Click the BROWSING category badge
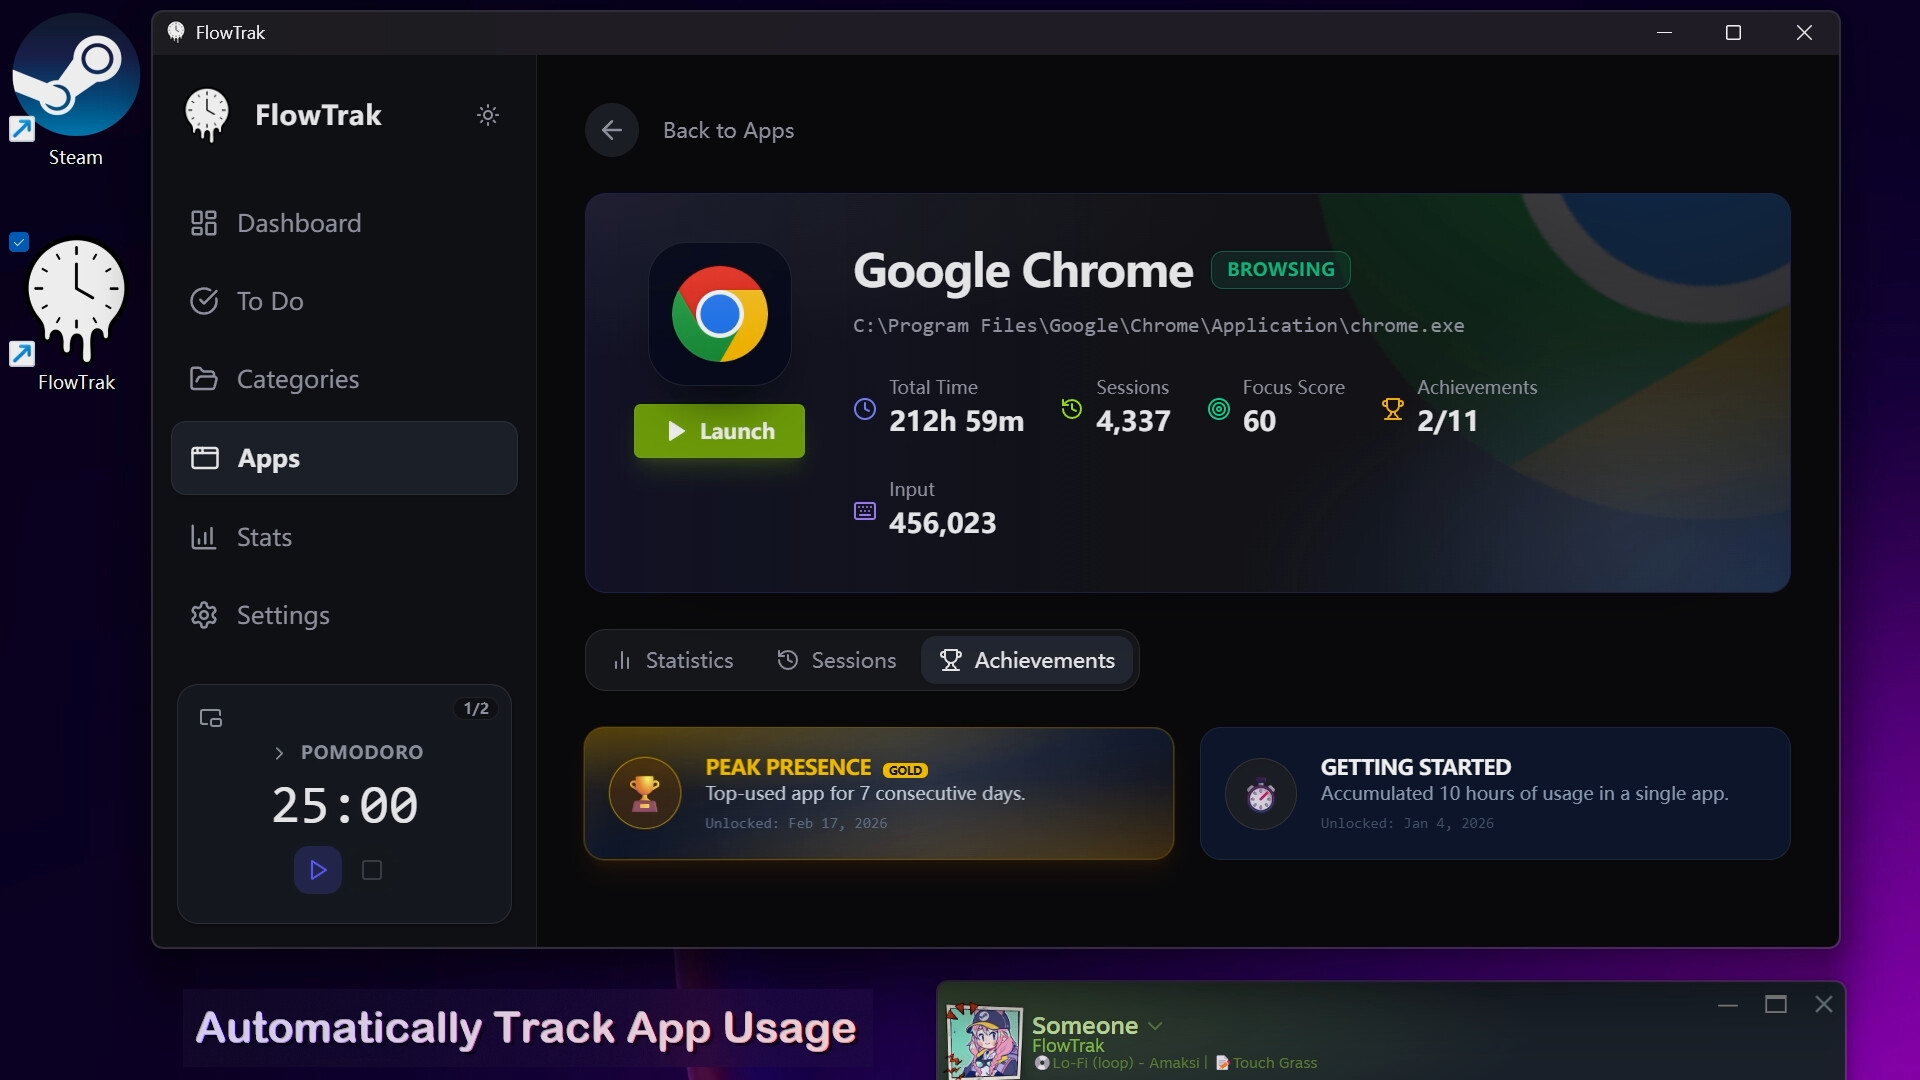 coord(1281,269)
